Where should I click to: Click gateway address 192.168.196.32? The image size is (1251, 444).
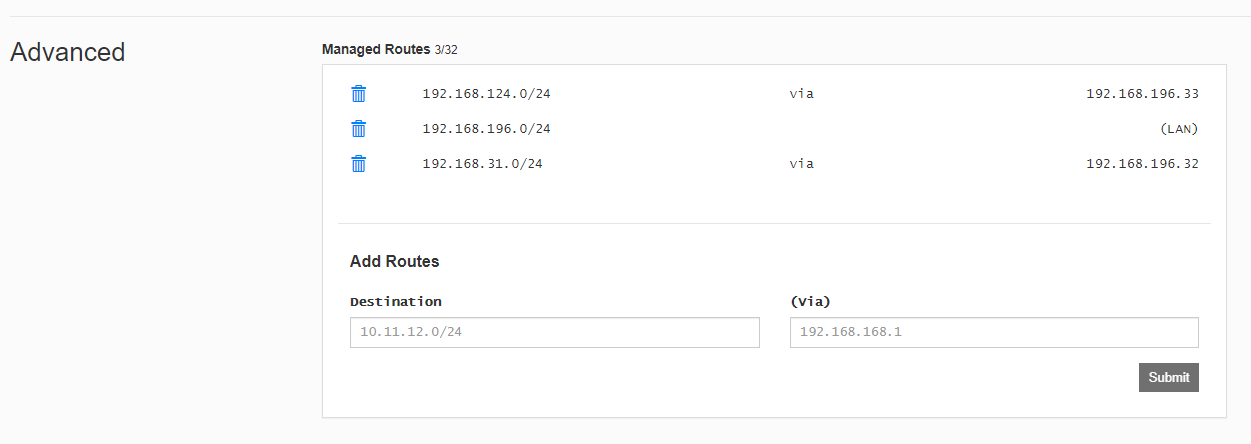(1142, 164)
